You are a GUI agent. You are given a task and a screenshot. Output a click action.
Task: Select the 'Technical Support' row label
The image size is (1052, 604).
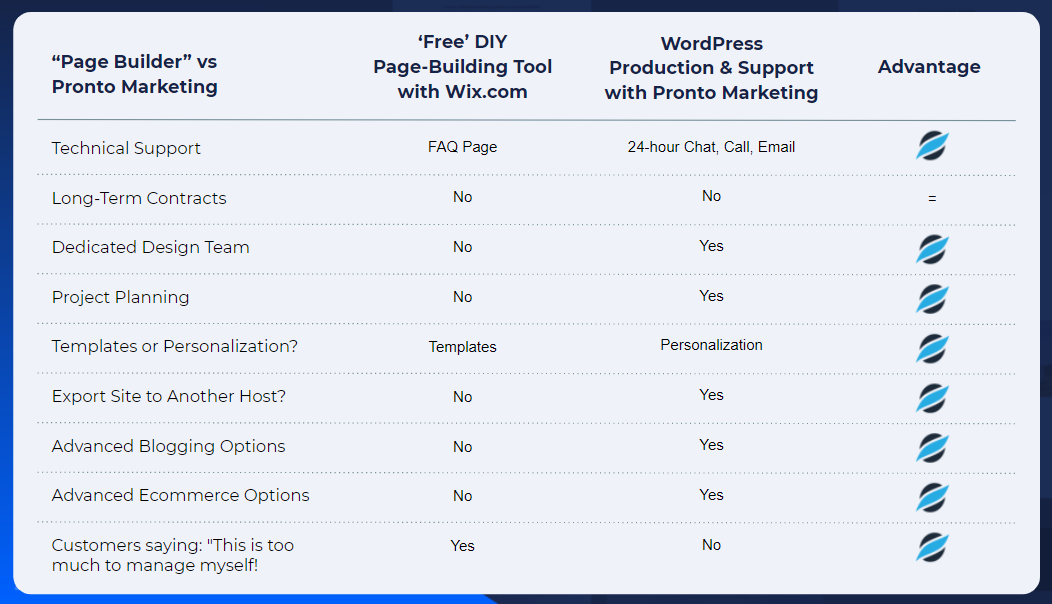126,148
